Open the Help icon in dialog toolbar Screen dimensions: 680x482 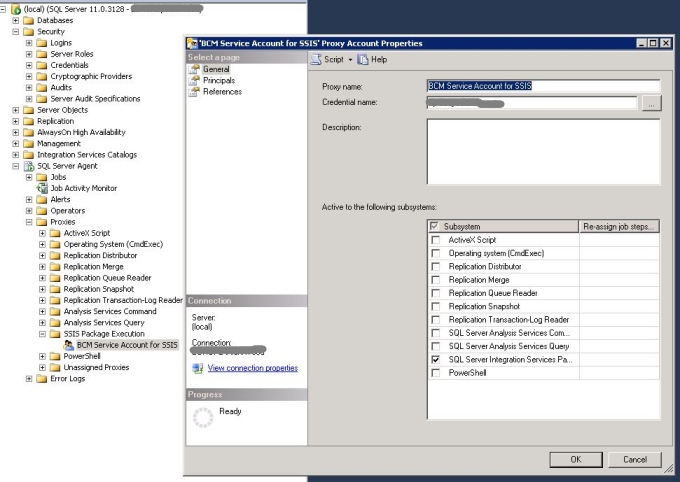[x=363, y=59]
